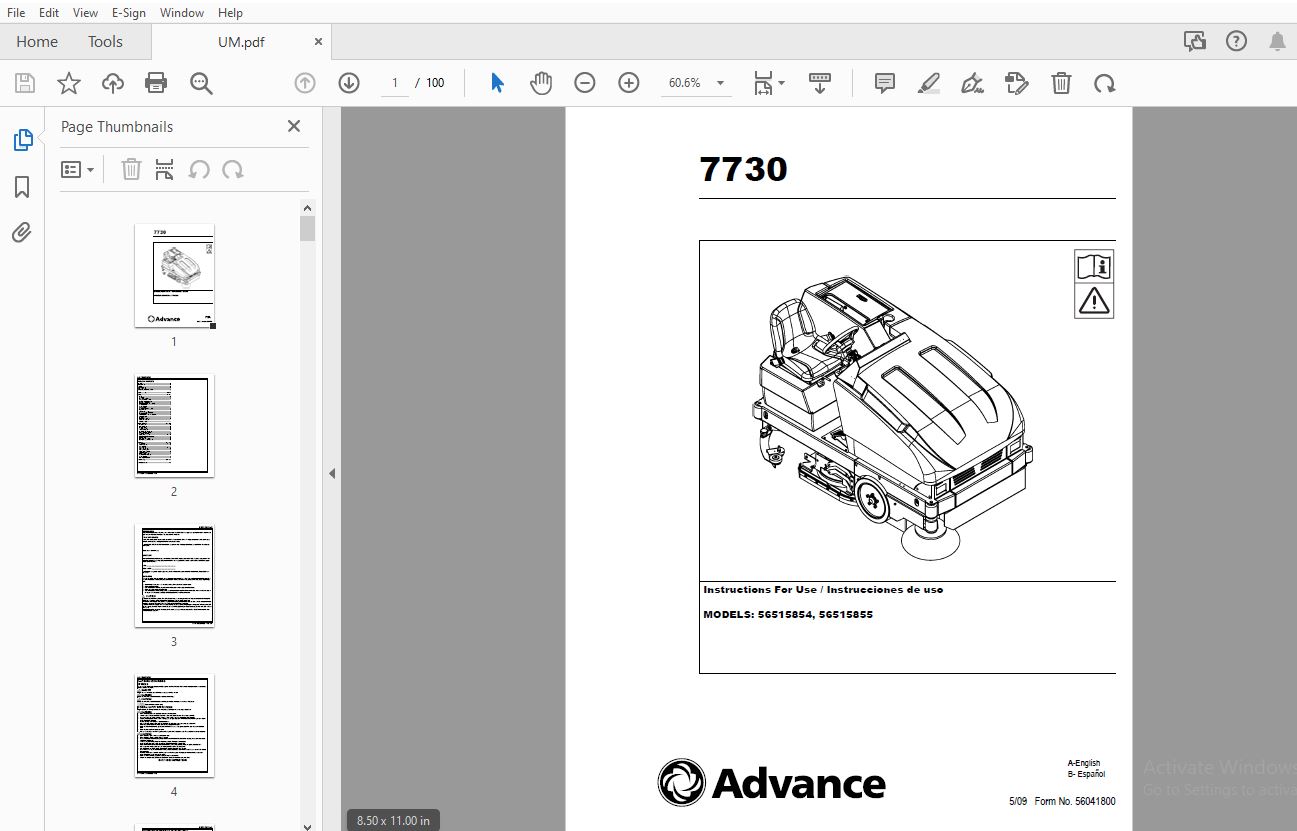This screenshot has width=1297, height=831.
Task: Click the edit page stamp icon
Action: pos(1017,83)
